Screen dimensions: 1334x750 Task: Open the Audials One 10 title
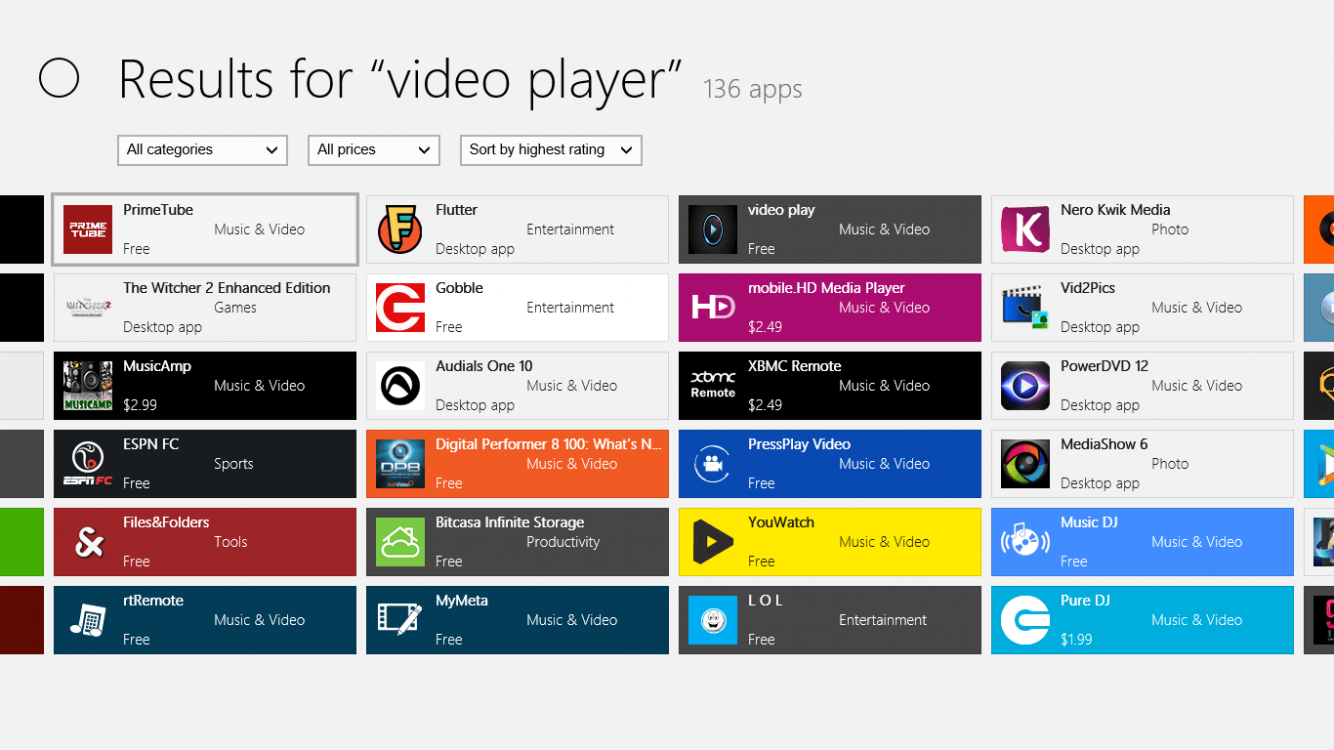tap(484, 366)
